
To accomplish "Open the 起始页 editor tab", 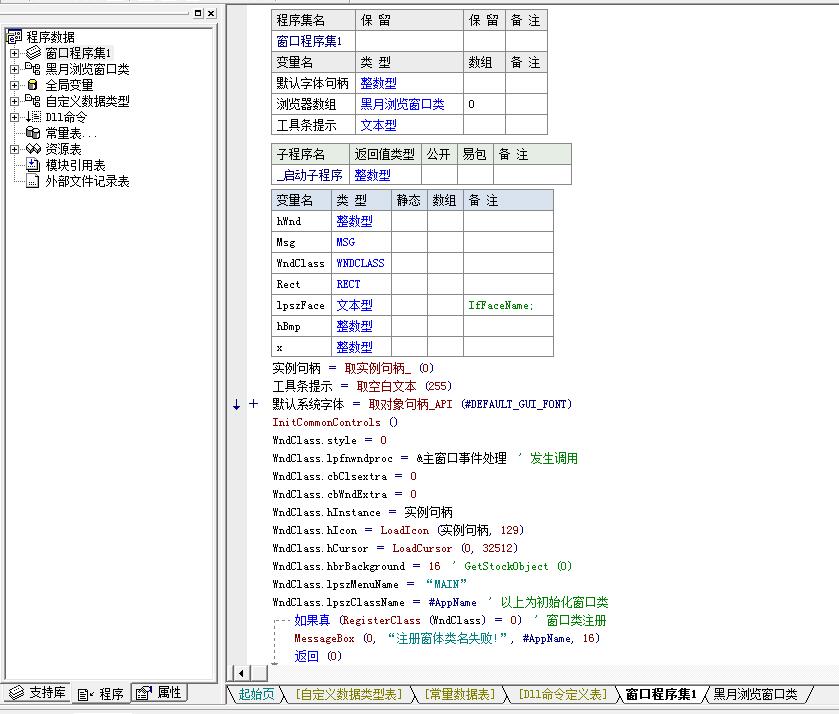I will pyautogui.click(x=256, y=694).
